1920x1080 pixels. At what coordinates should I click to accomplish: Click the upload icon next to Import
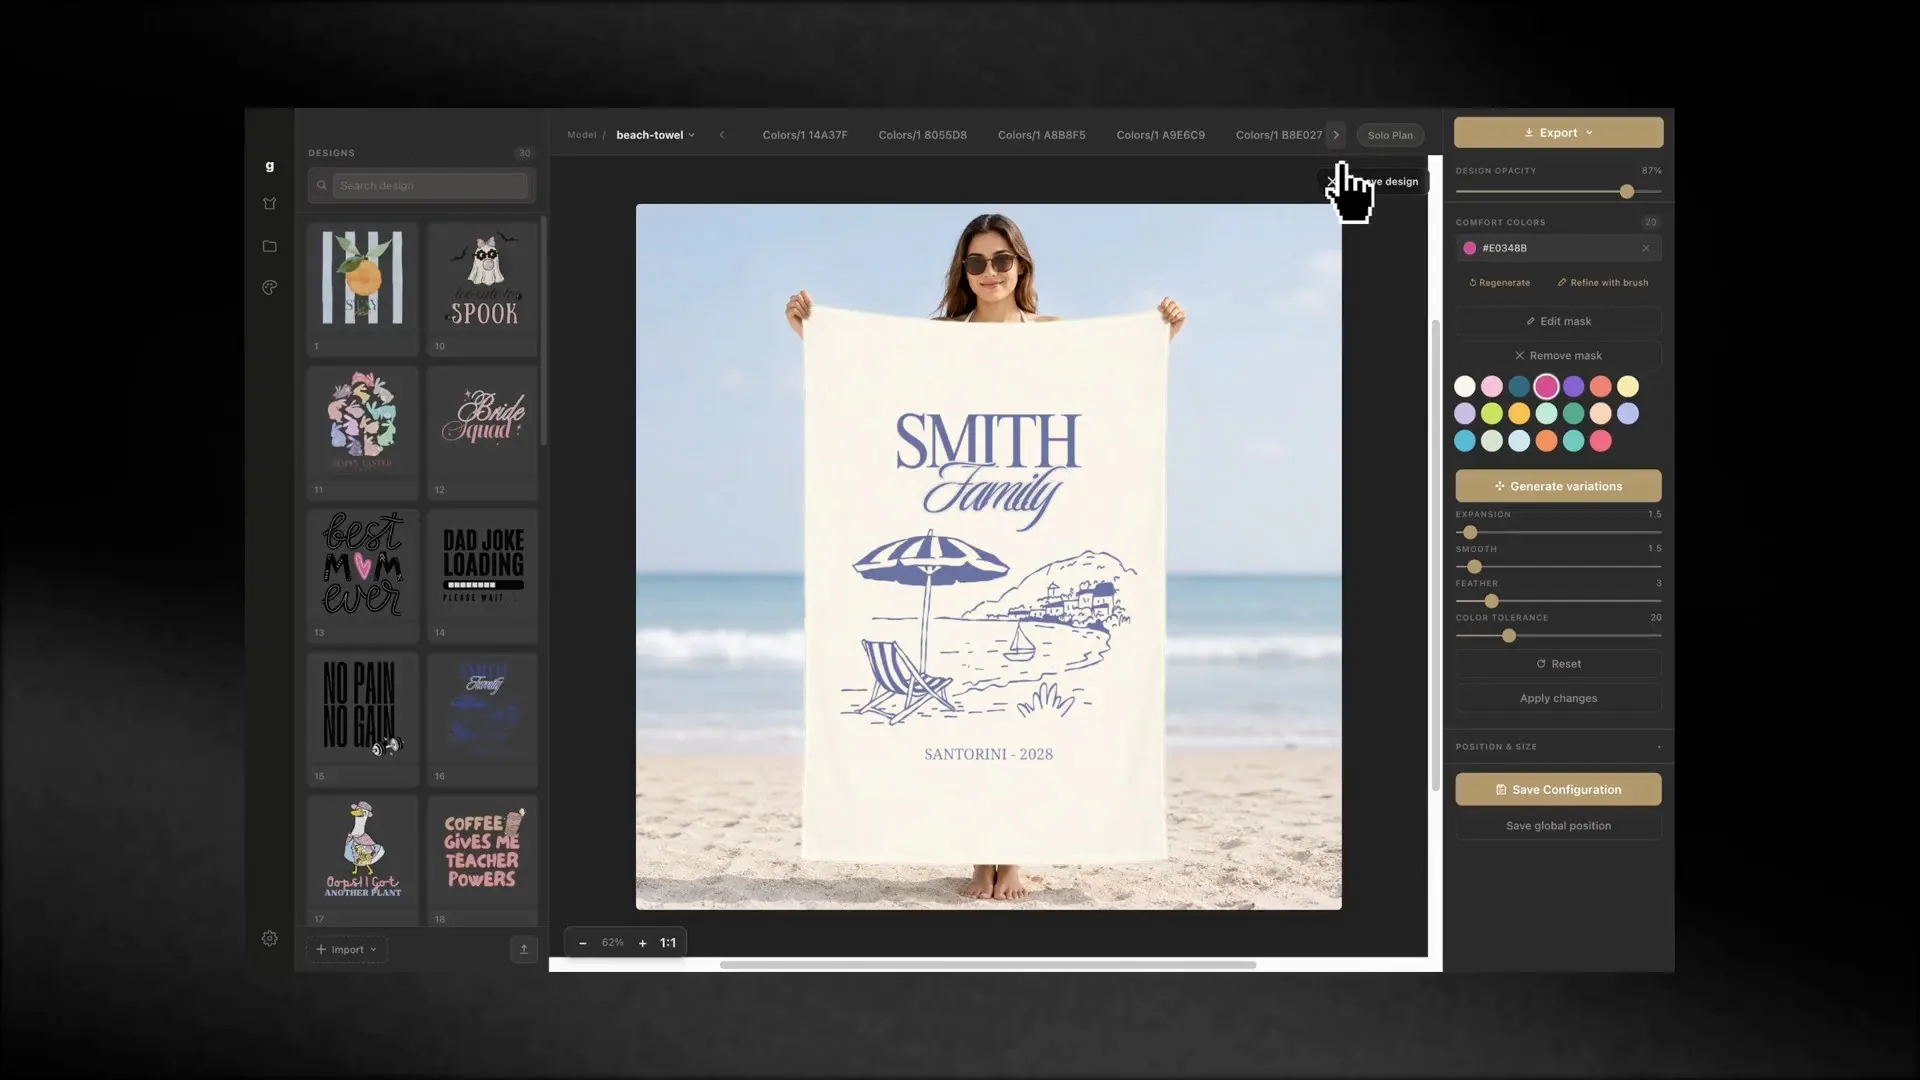pos(524,949)
